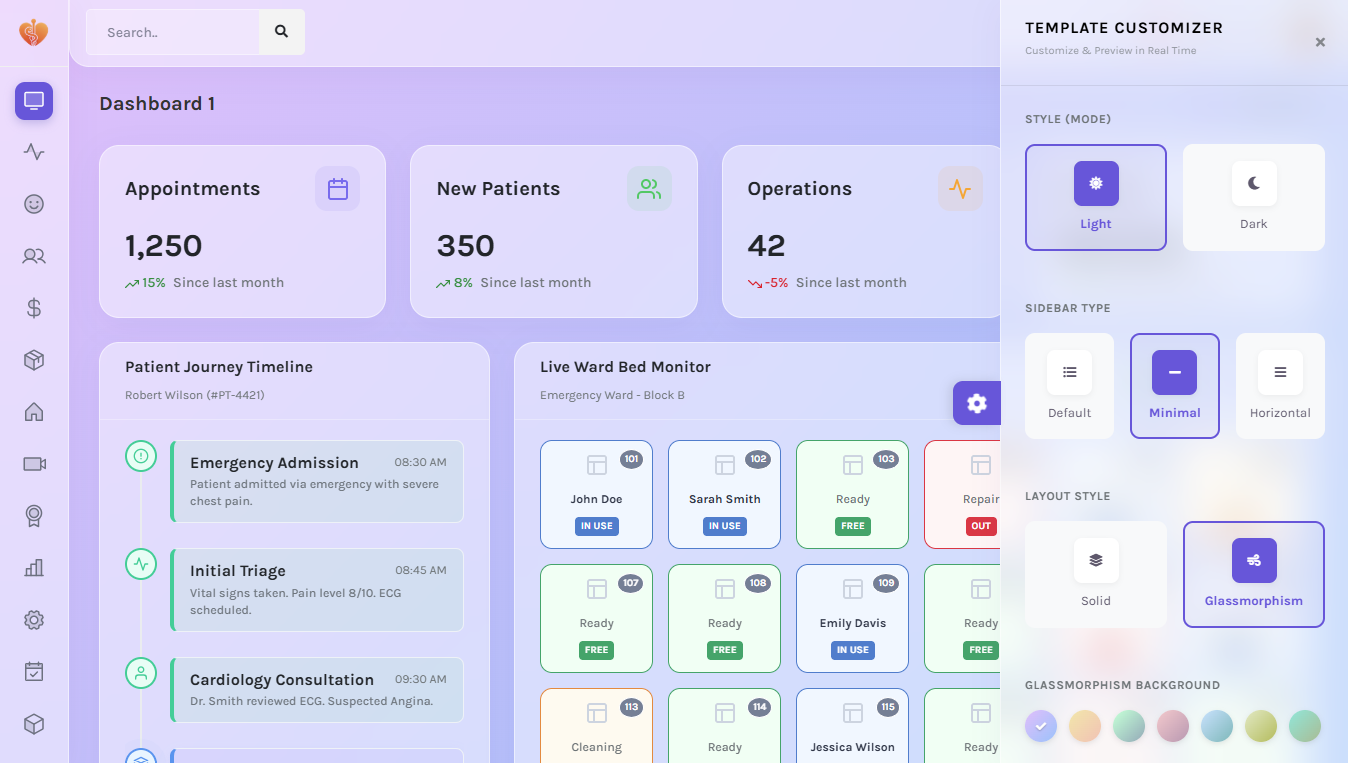Open bed 103 Ready card
The image size is (1348, 763).
pyautogui.click(x=853, y=495)
